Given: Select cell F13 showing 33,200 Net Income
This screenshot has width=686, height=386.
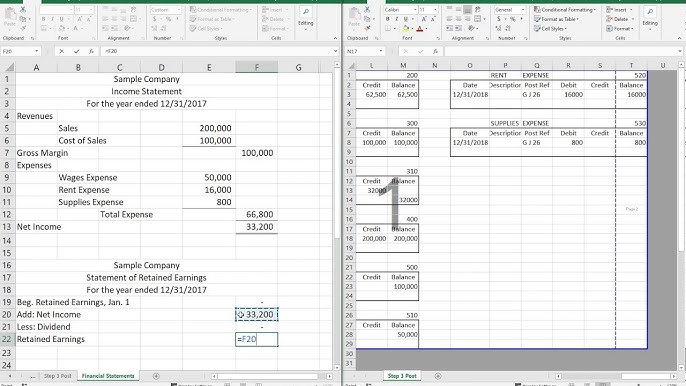Looking at the screenshot, I should point(256,227).
